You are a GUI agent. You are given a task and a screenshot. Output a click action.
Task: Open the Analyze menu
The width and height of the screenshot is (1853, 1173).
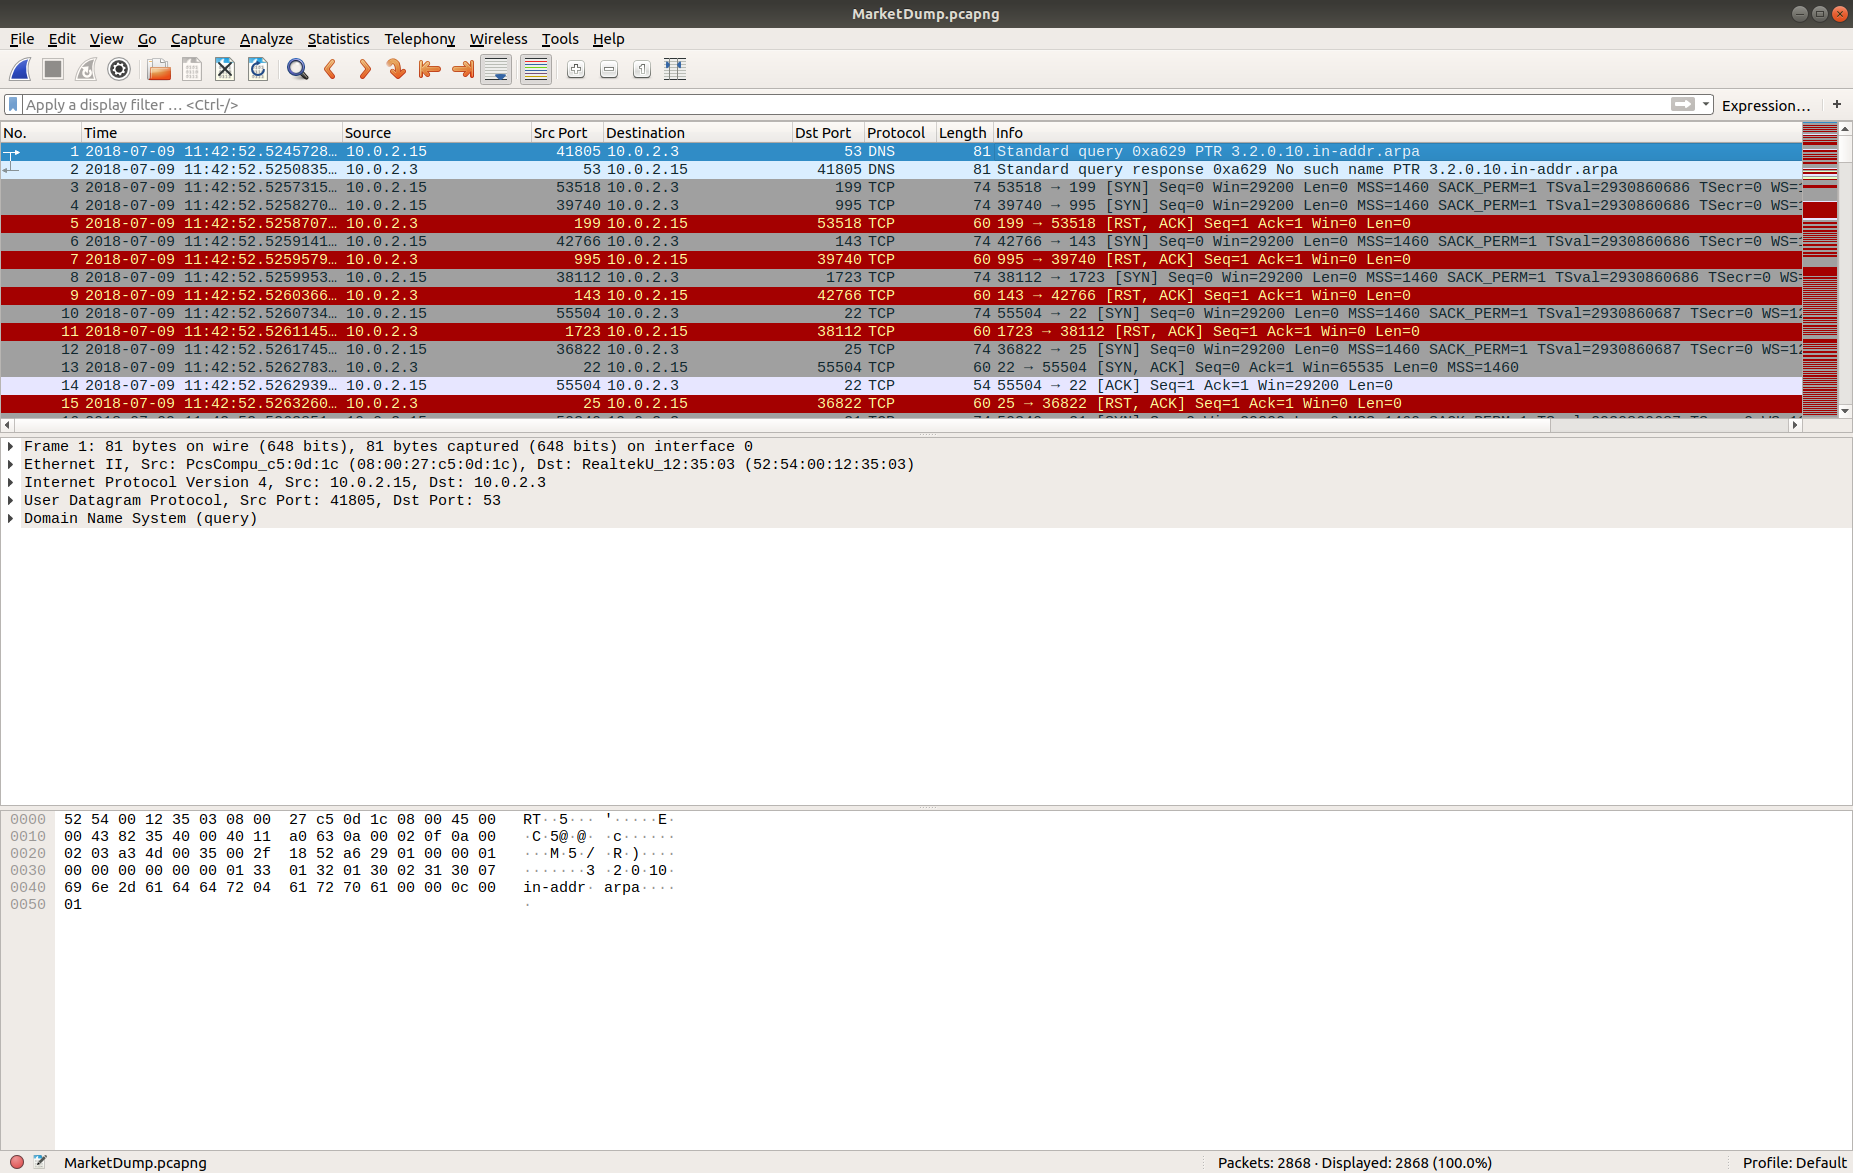(266, 39)
